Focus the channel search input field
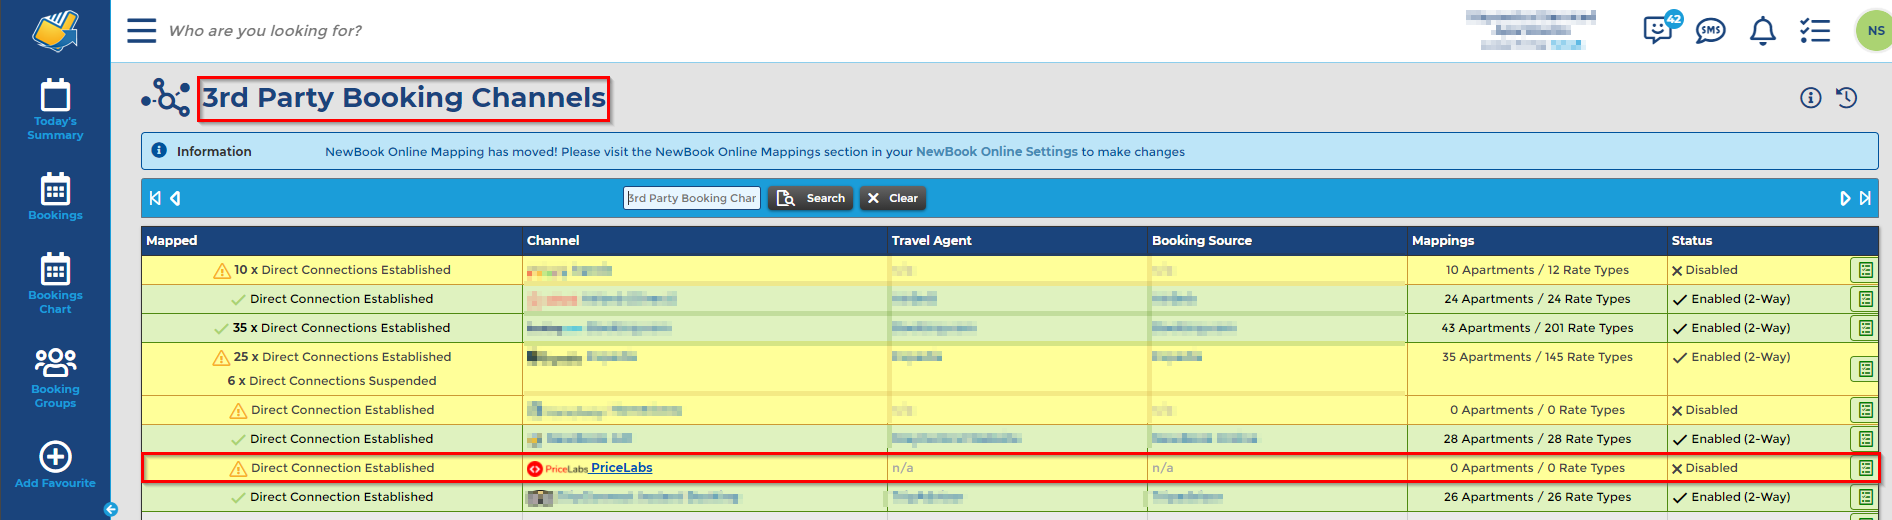The height and width of the screenshot is (520, 1892). coord(692,198)
